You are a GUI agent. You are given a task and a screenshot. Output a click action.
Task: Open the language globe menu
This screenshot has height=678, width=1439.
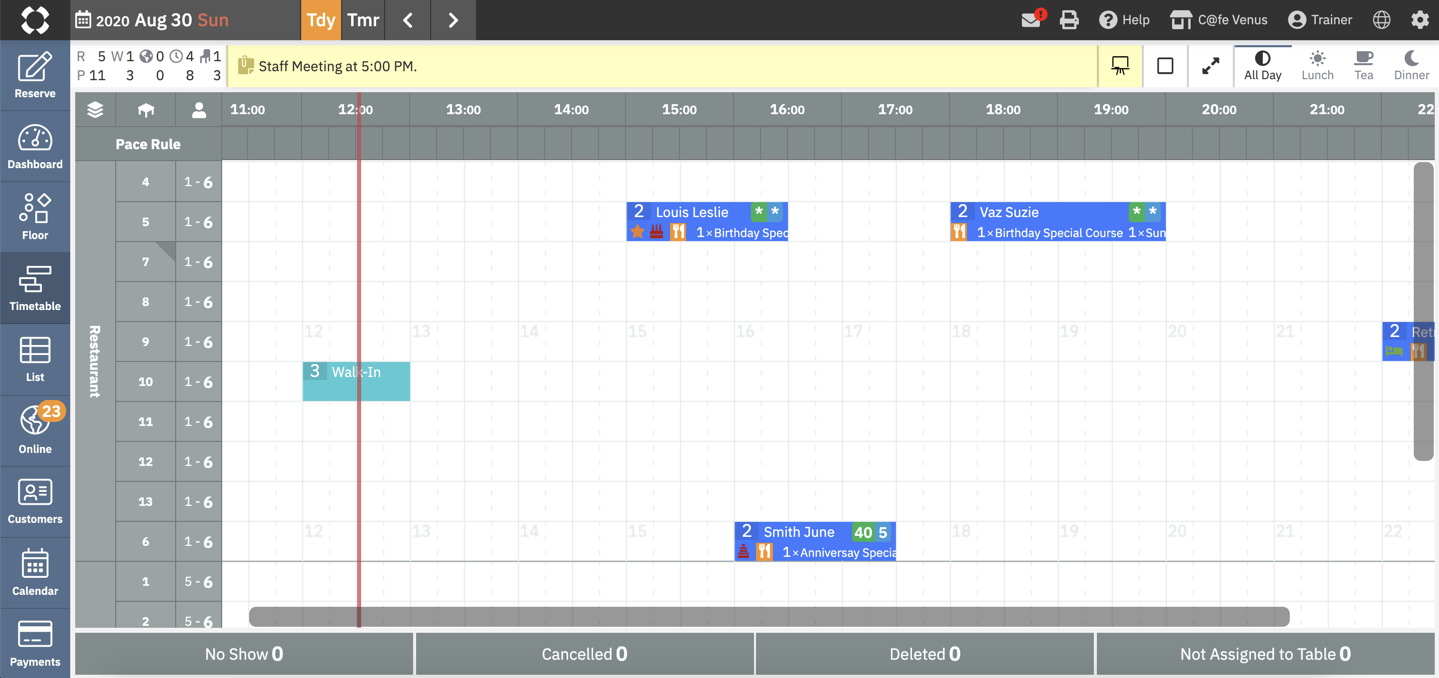click(1382, 20)
